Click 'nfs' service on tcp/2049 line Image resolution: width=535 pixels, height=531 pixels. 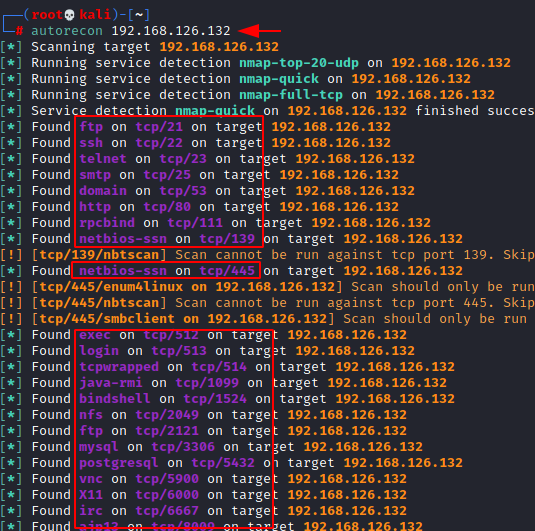click(x=91, y=415)
